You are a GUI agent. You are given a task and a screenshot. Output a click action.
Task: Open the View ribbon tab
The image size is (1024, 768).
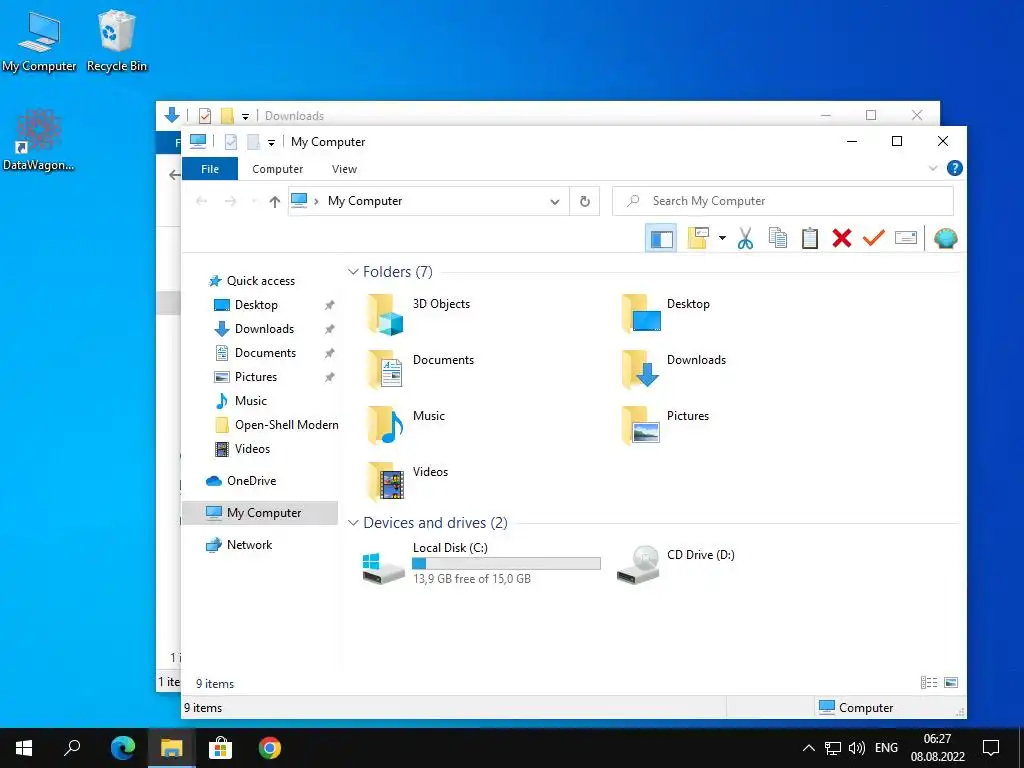[344, 169]
